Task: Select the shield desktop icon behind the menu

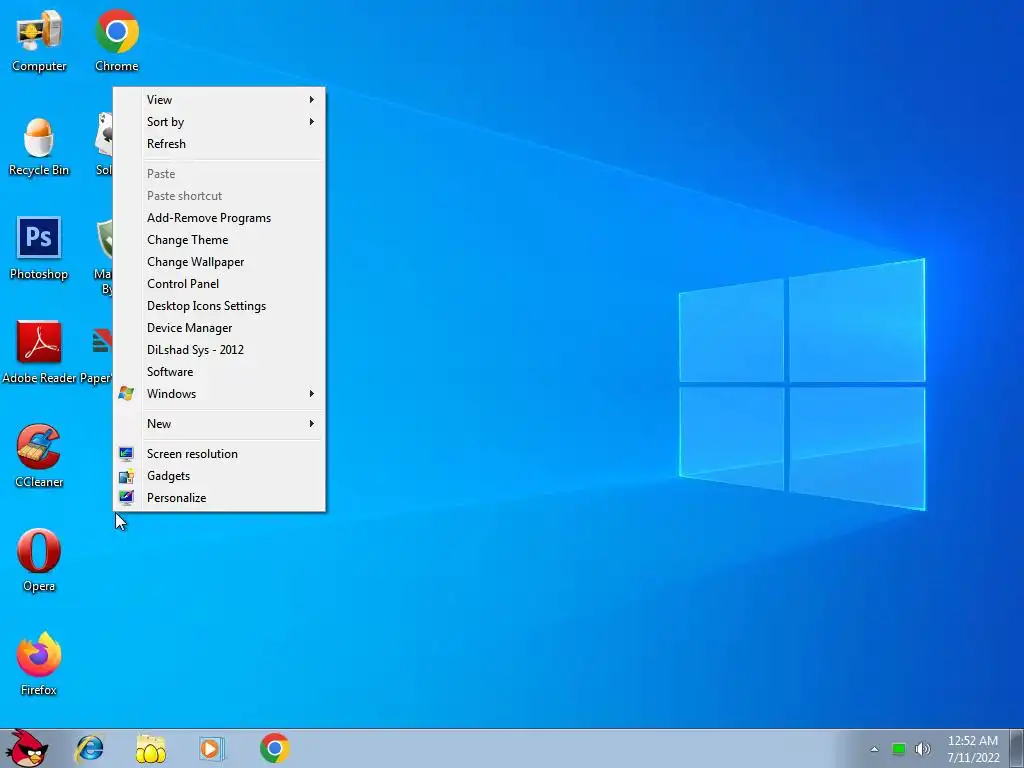Action: pyautogui.click(x=104, y=255)
